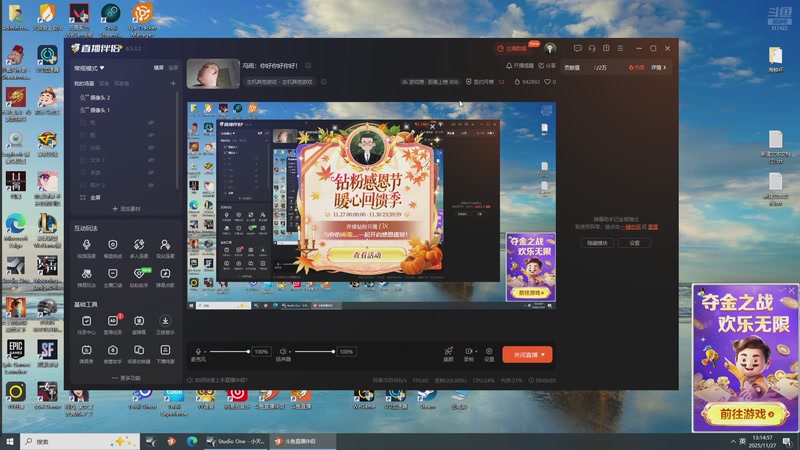The width and height of the screenshot is (800, 450).
Task: Expand the 常规模式 mode dropdown
Action: tap(89, 68)
